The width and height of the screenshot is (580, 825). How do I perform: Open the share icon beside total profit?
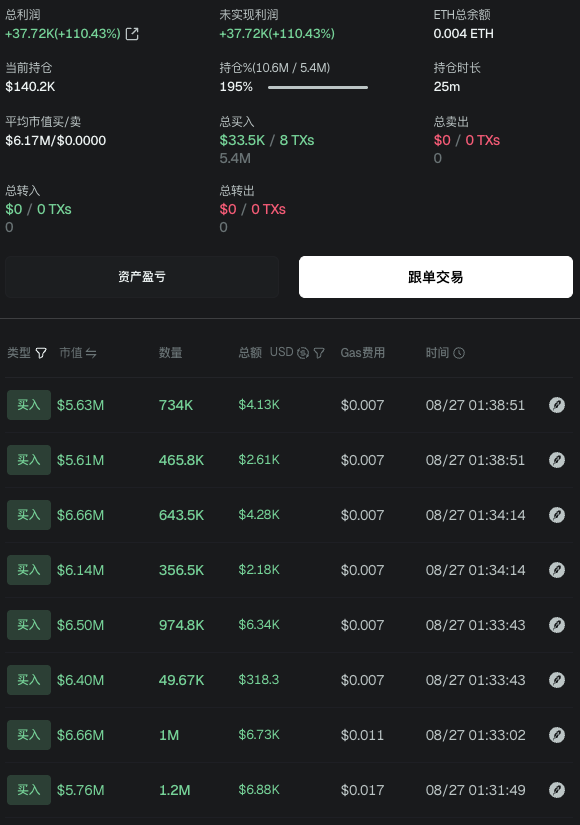[x=132, y=34]
